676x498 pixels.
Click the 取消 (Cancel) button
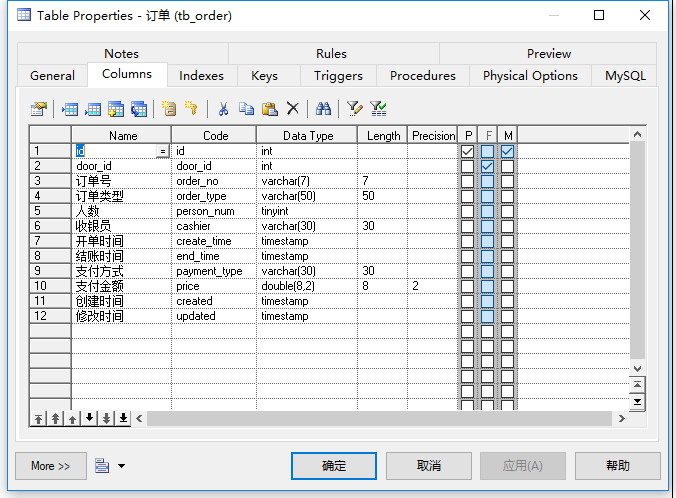coord(429,466)
